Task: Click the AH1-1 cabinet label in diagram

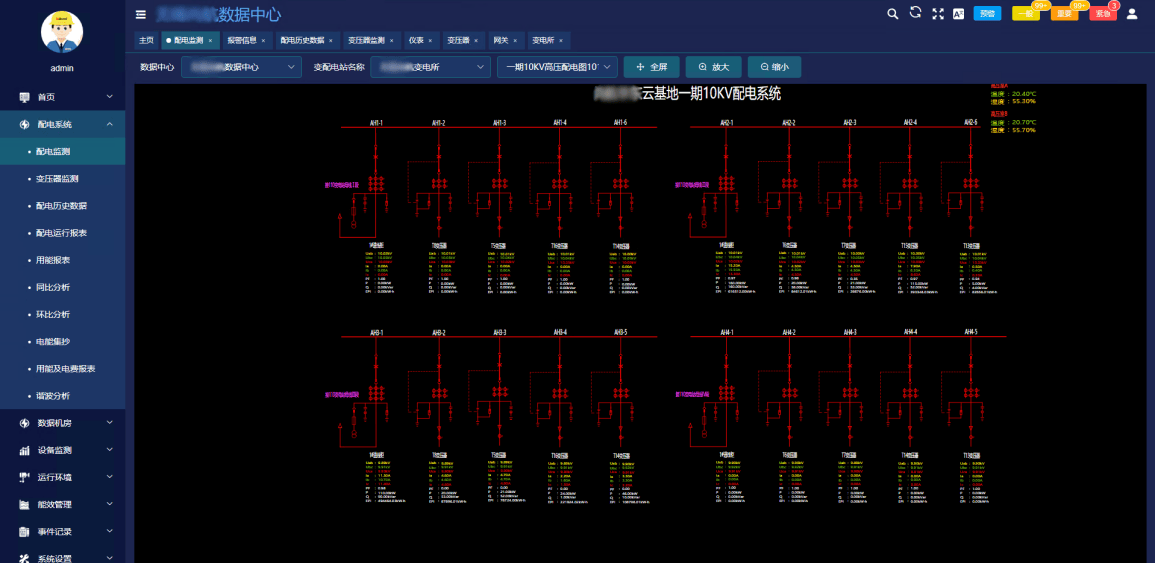Action: [376, 122]
